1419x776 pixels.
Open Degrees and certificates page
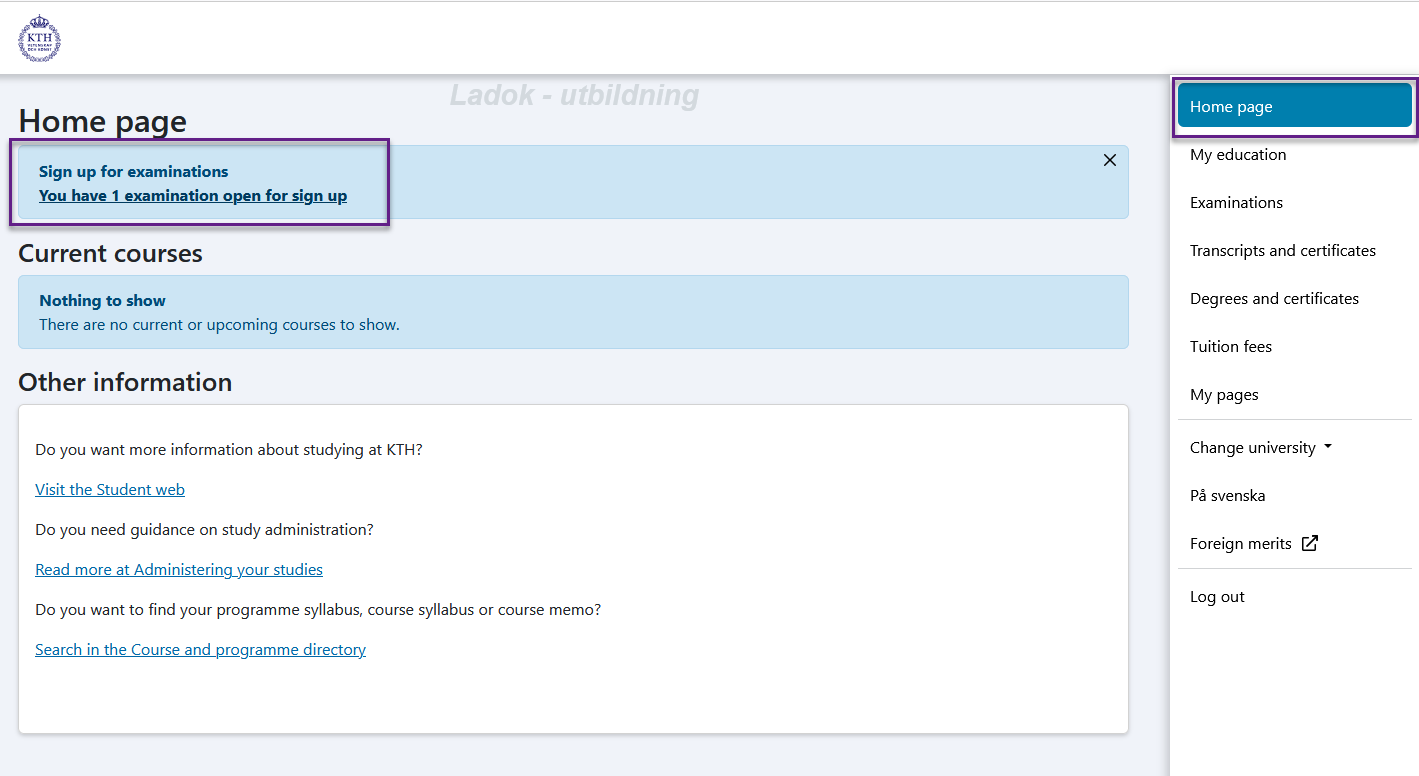[1274, 298]
